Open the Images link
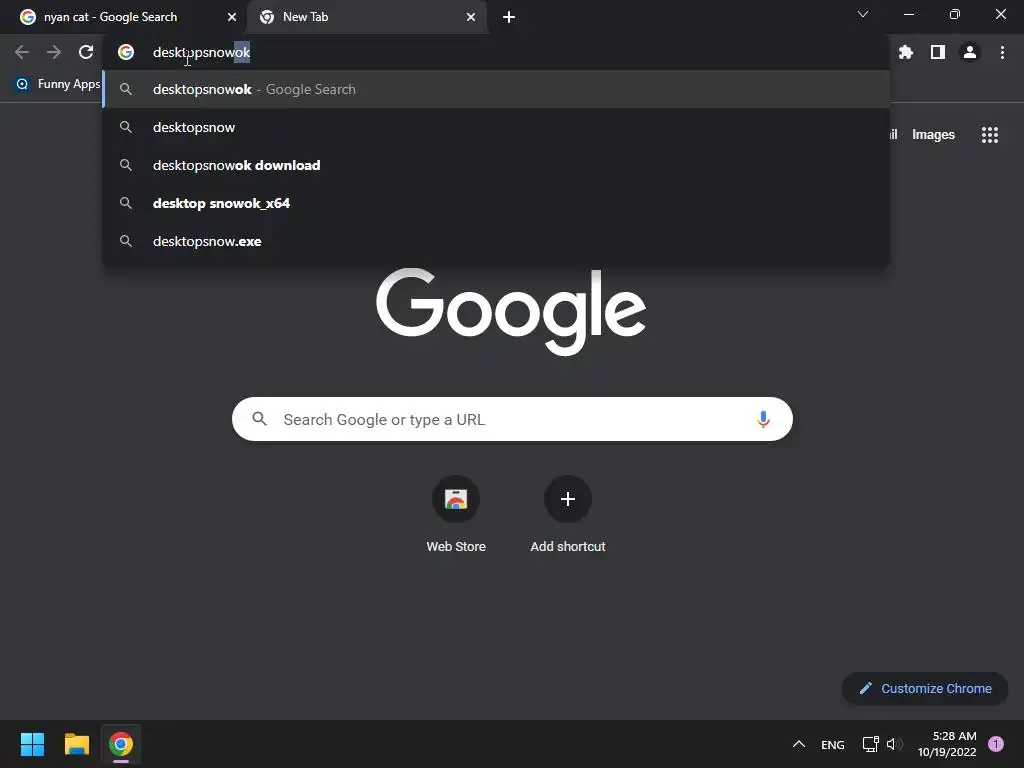 (x=933, y=135)
